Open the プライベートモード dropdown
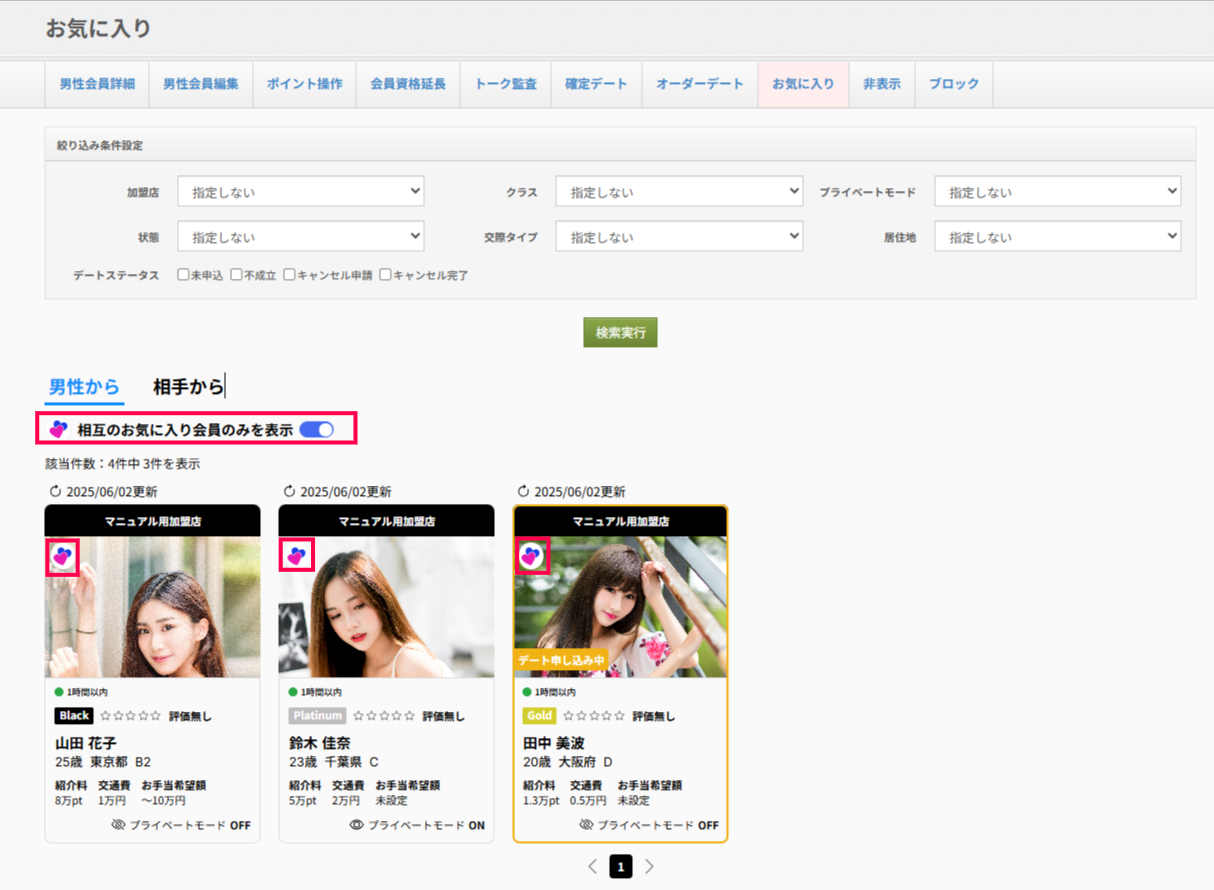The image size is (1214, 890). tap(1058, 191)
